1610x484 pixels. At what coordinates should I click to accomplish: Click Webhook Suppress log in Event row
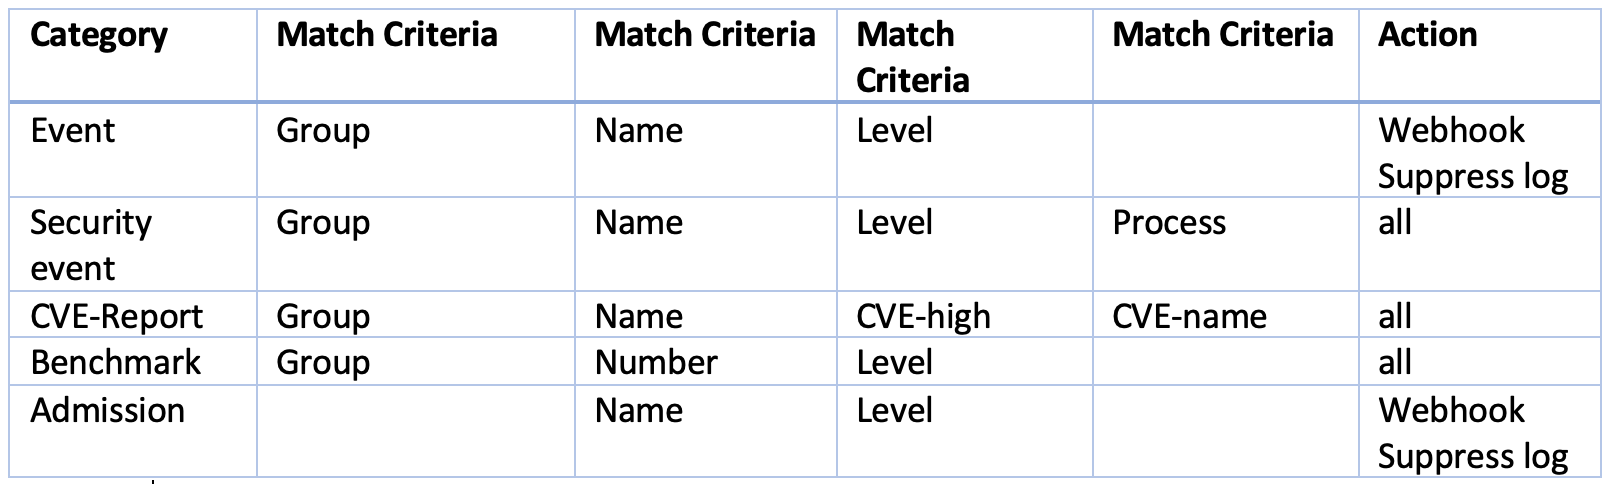click(1472, 153)
